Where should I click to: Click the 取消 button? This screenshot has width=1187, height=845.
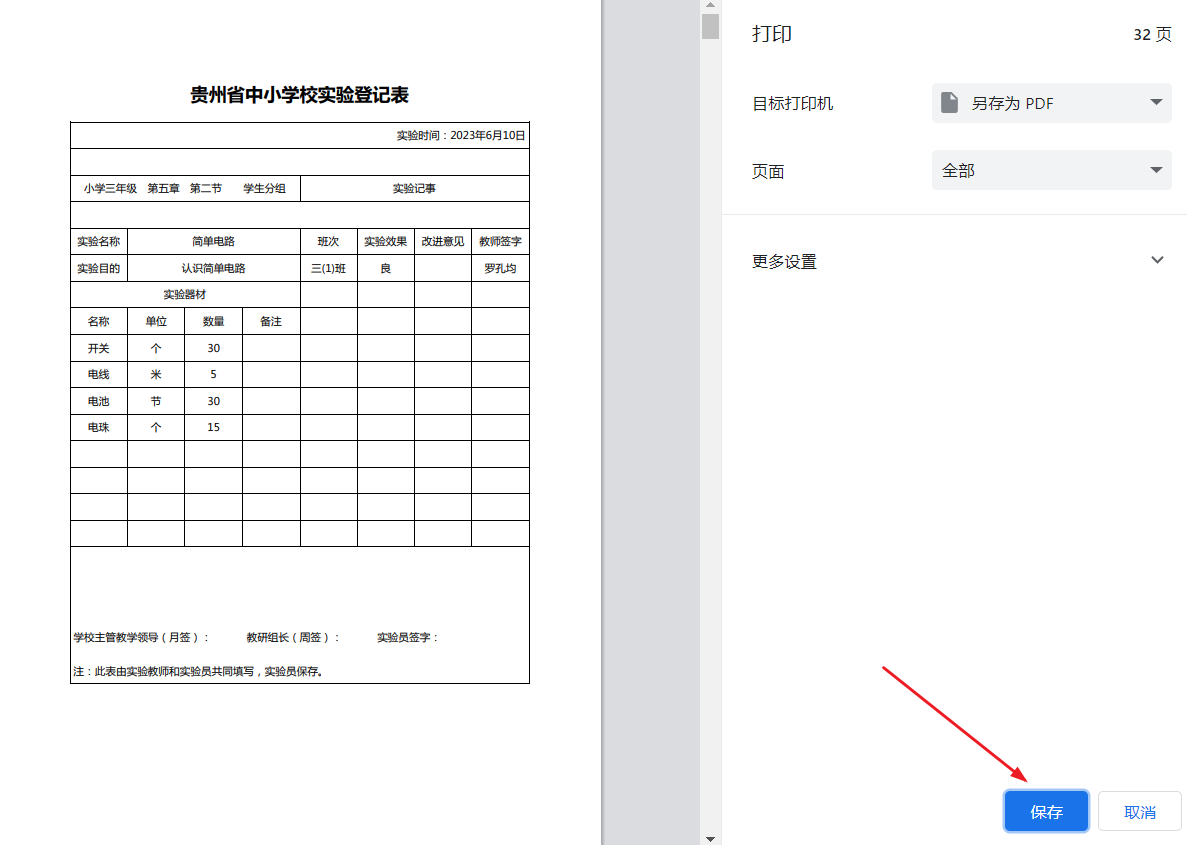1139,811
